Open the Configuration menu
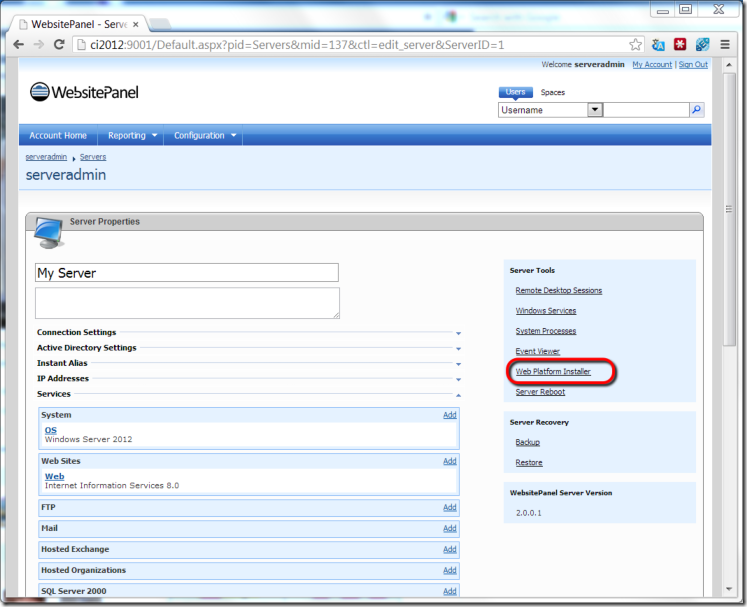The height and width of the screenshot is (607, 747). point(205,136)
